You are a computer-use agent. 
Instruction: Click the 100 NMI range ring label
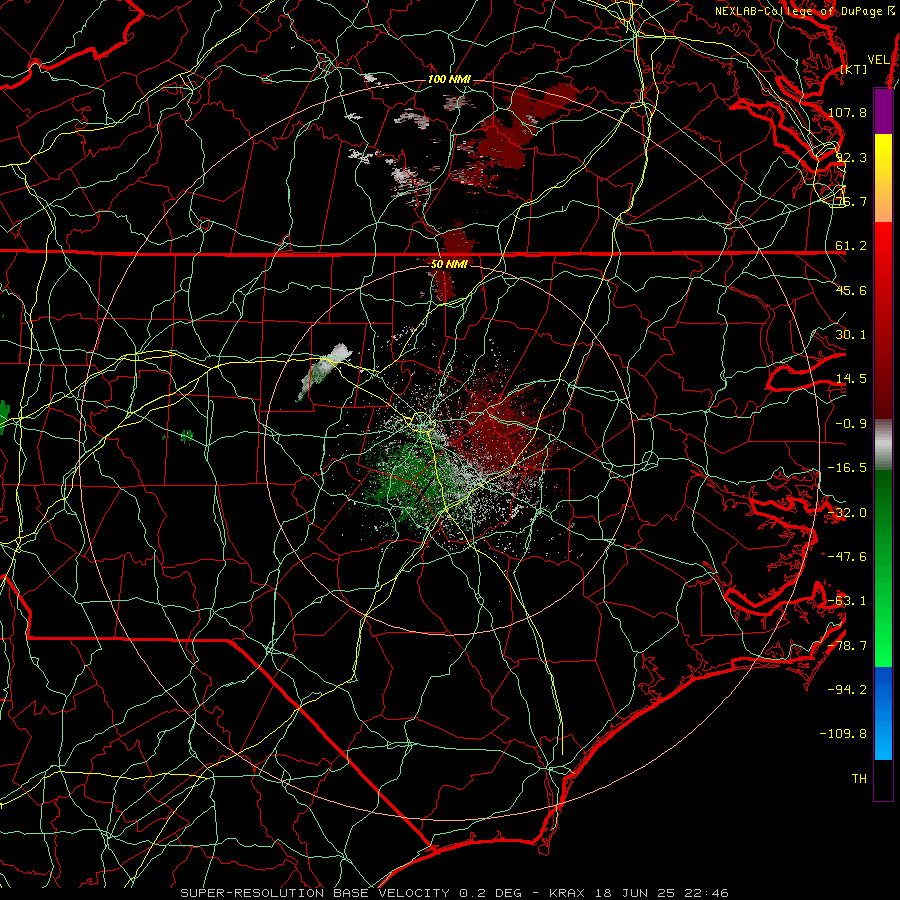(449, 79)
